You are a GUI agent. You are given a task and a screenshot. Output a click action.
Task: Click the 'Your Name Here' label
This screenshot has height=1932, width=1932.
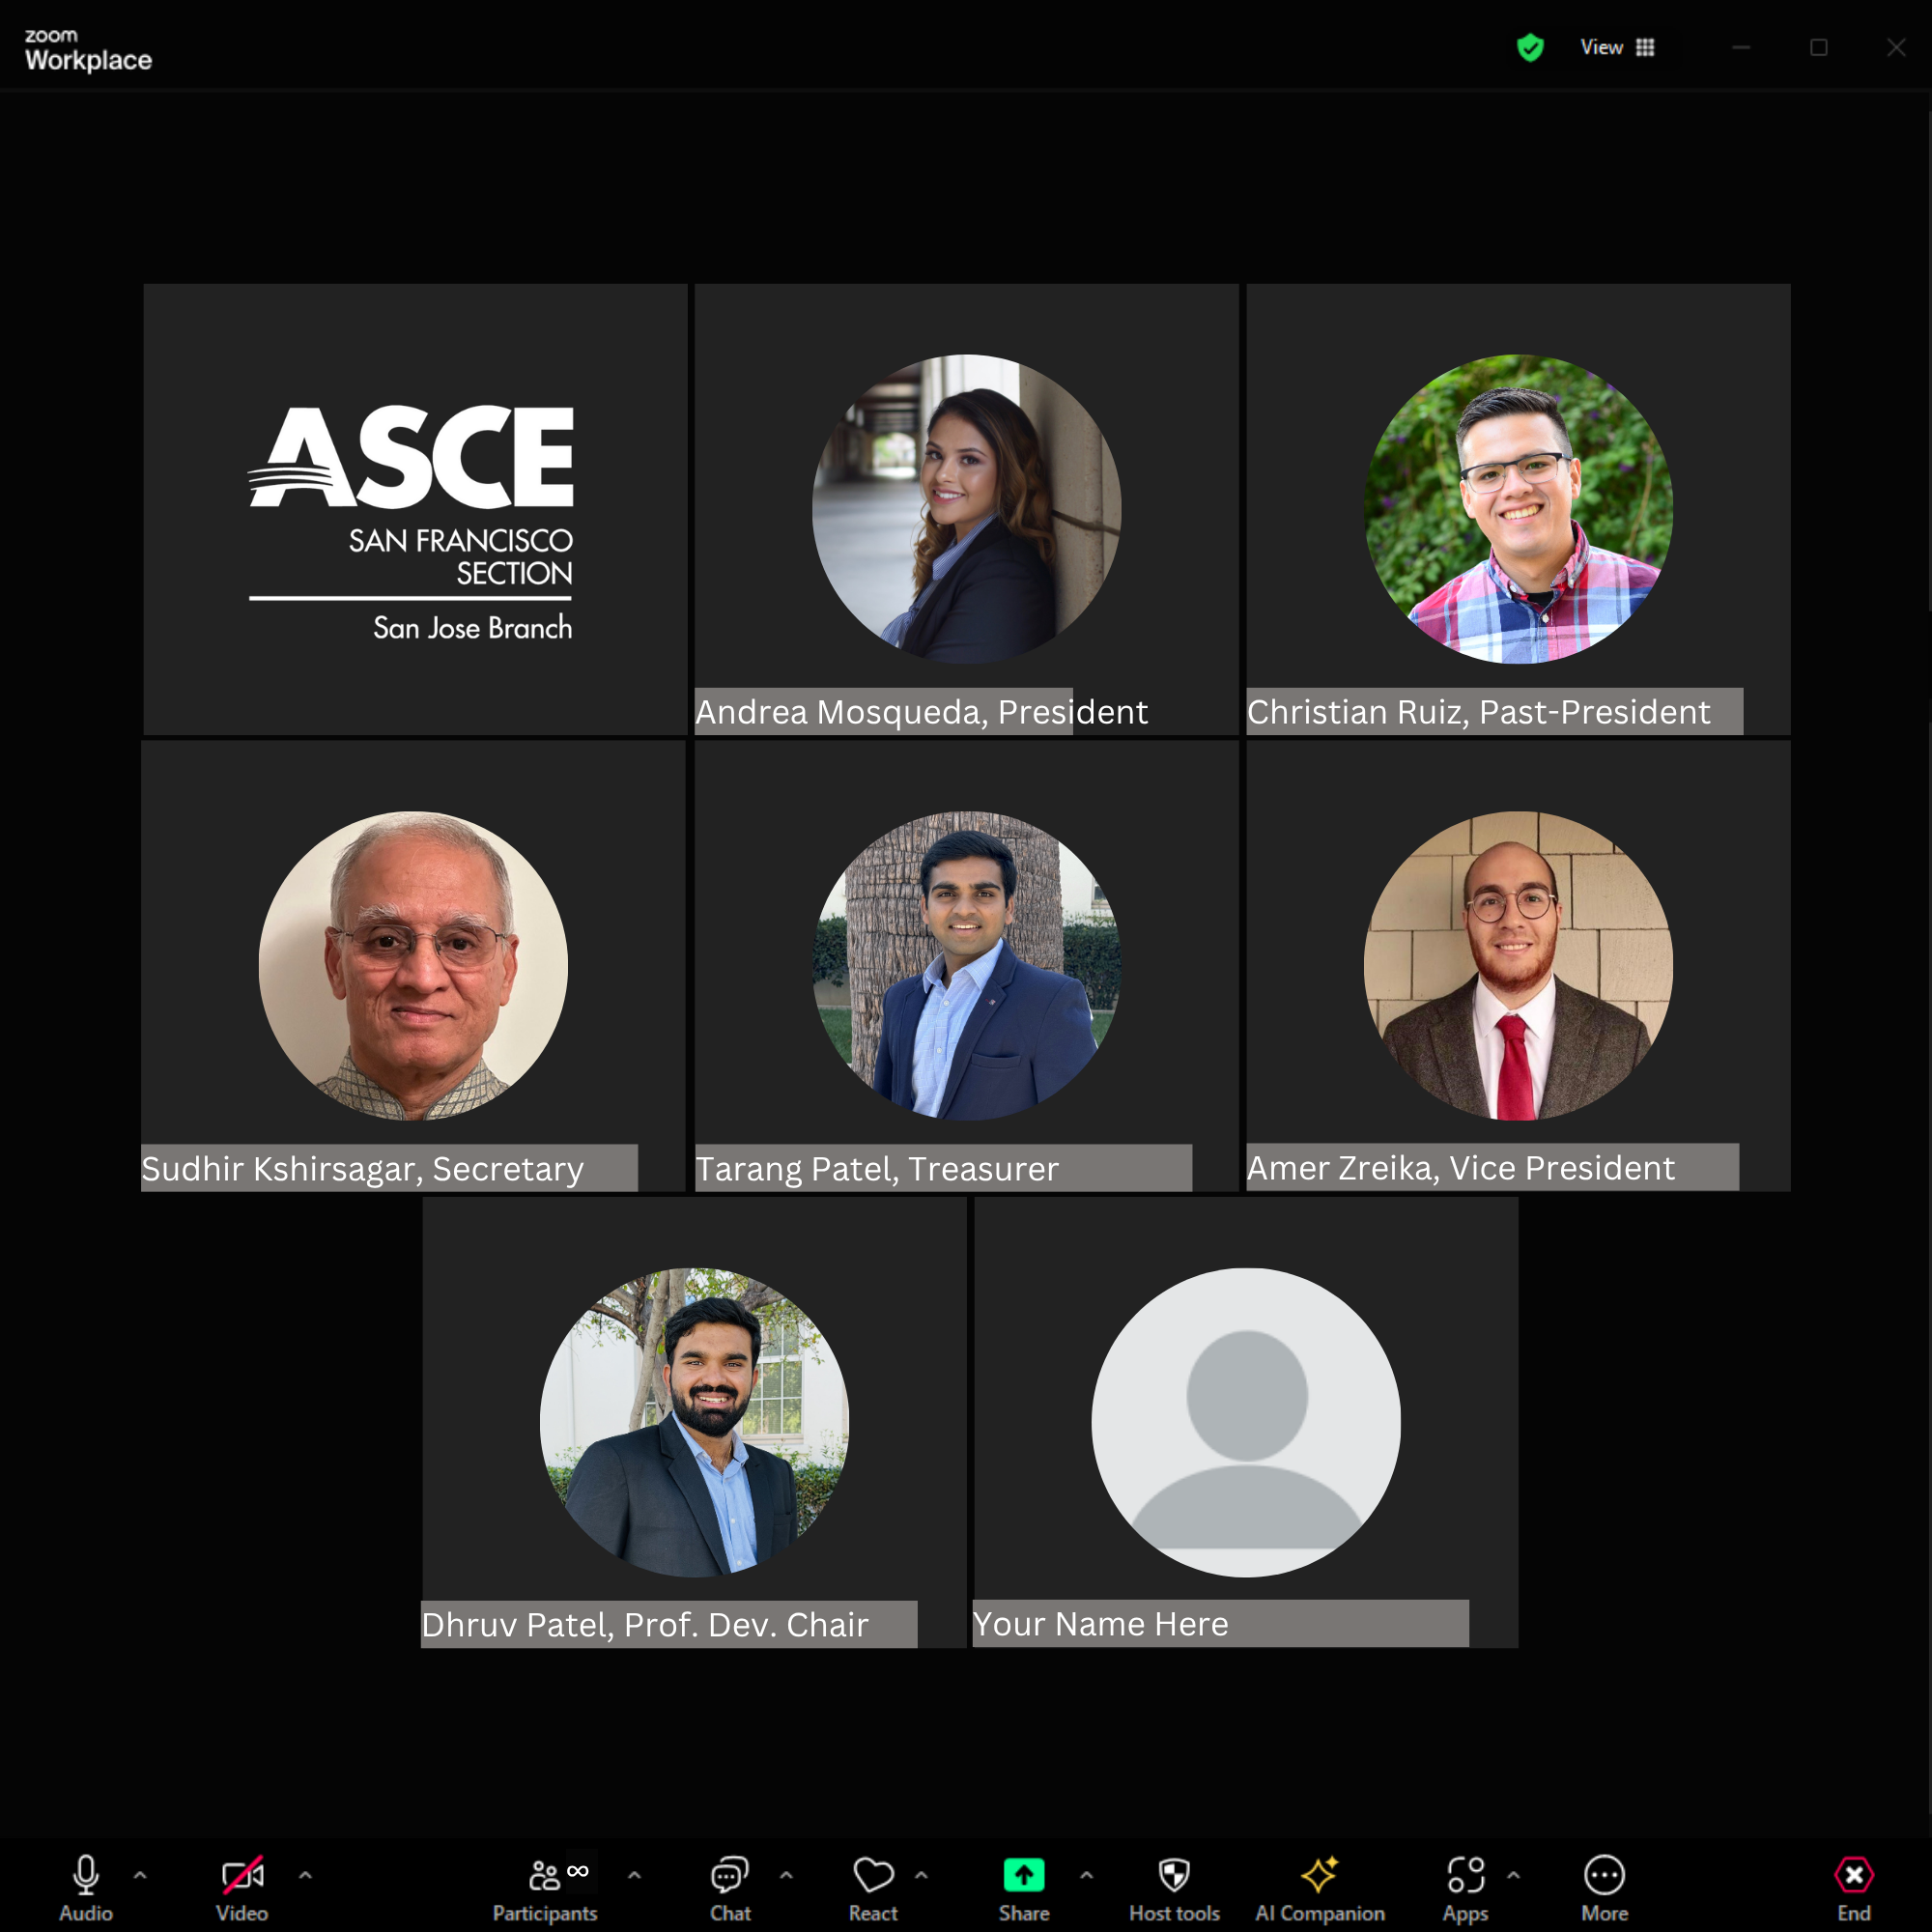click(1220, 1623)
